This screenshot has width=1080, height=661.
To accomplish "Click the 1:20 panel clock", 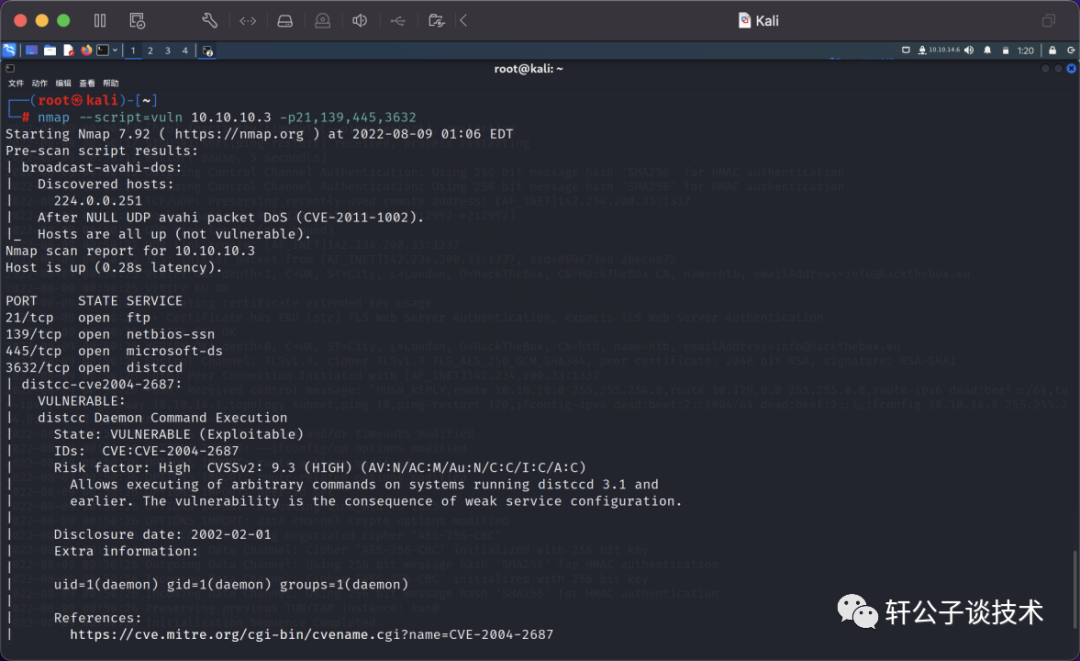I will click(1026, 50).
